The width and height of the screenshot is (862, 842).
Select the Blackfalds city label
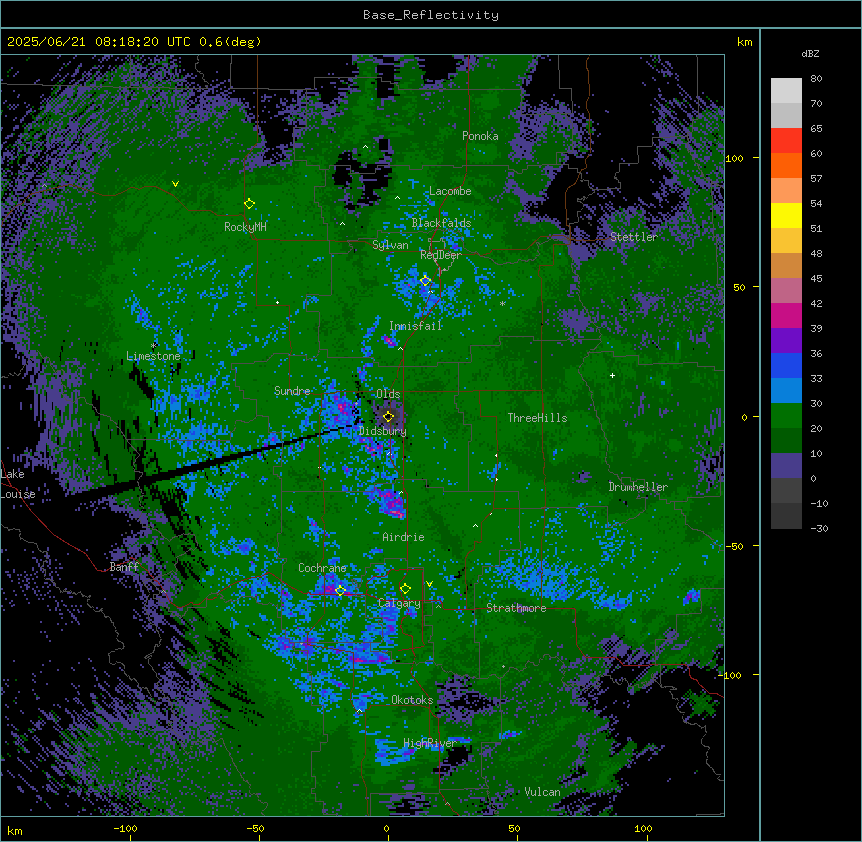click(x=441, y=223)
